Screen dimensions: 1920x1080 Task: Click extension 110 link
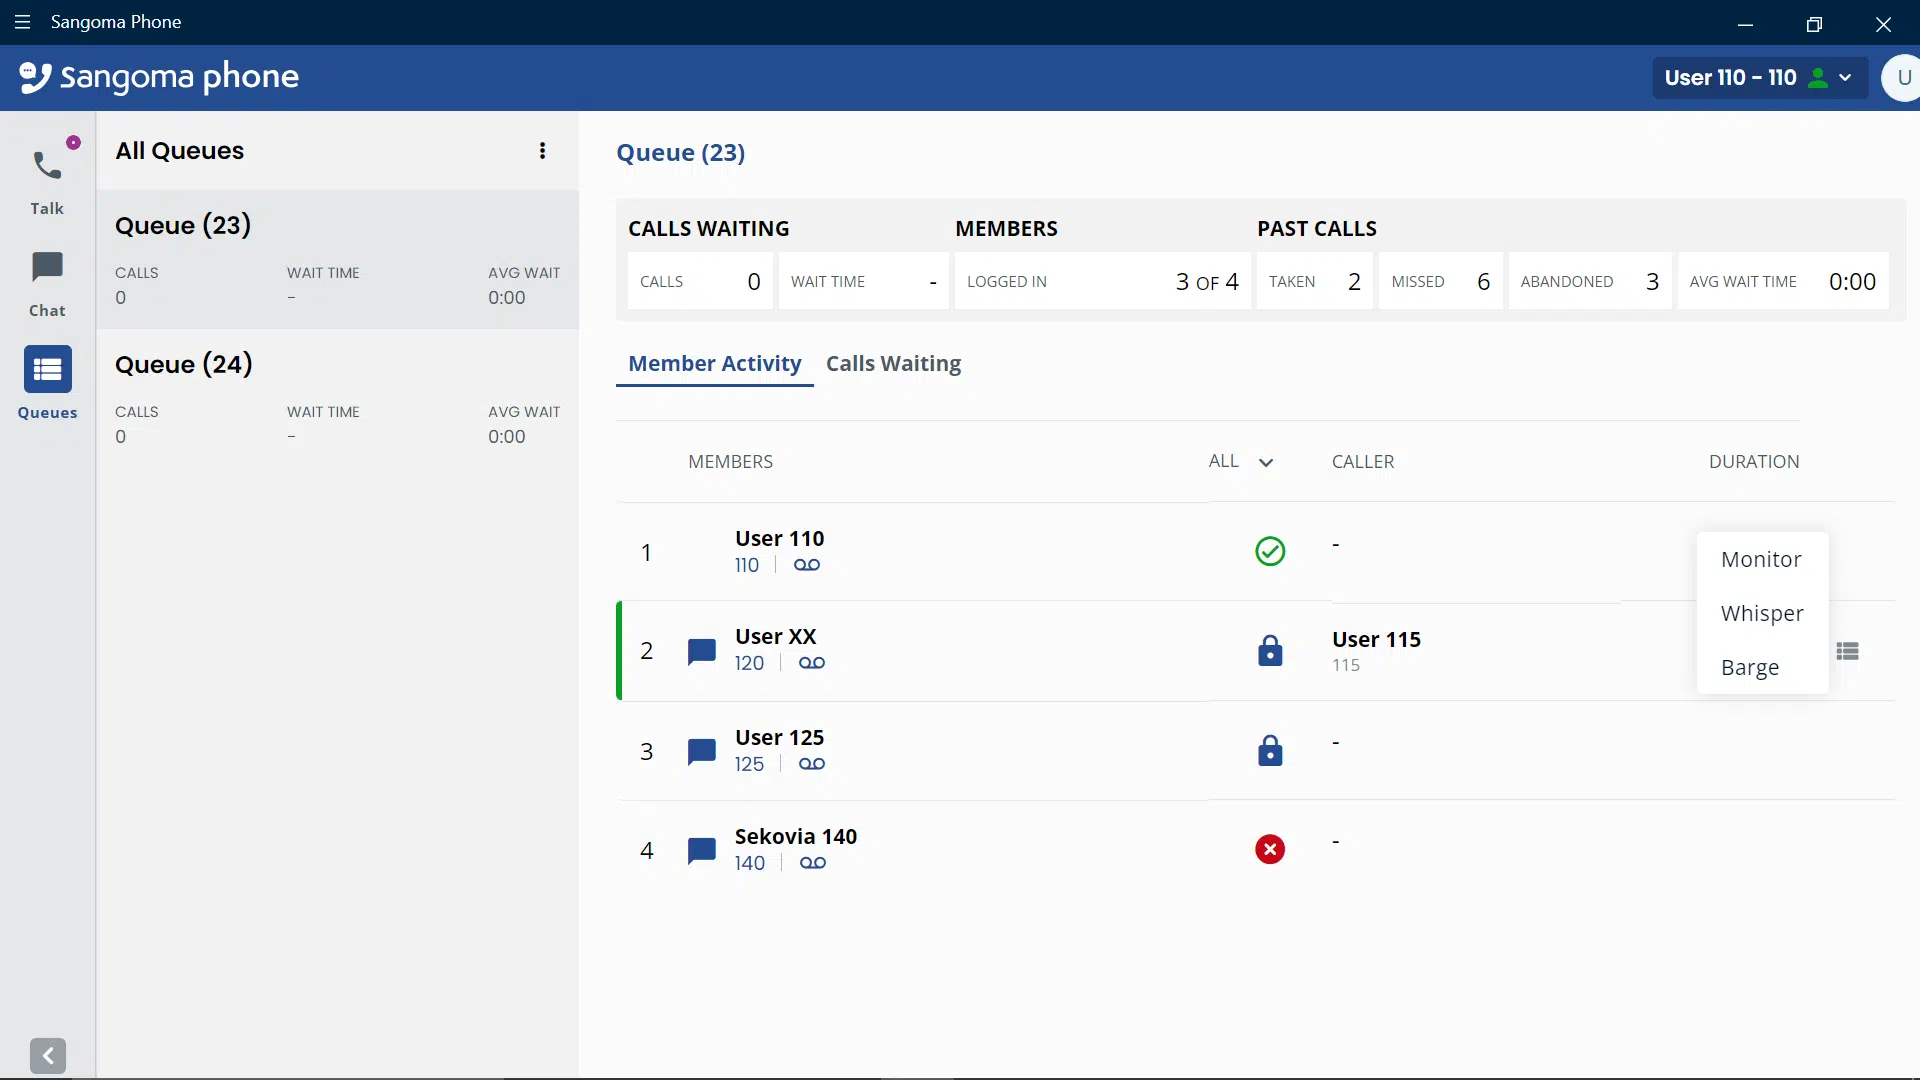coord(747,565)
